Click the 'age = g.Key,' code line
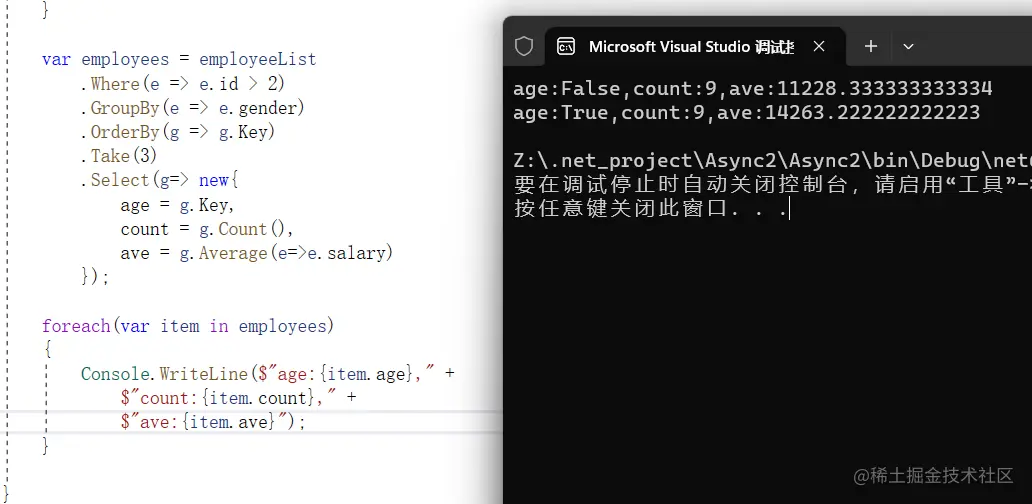The width and height of the screenshot is (1032, 504). 178,205
